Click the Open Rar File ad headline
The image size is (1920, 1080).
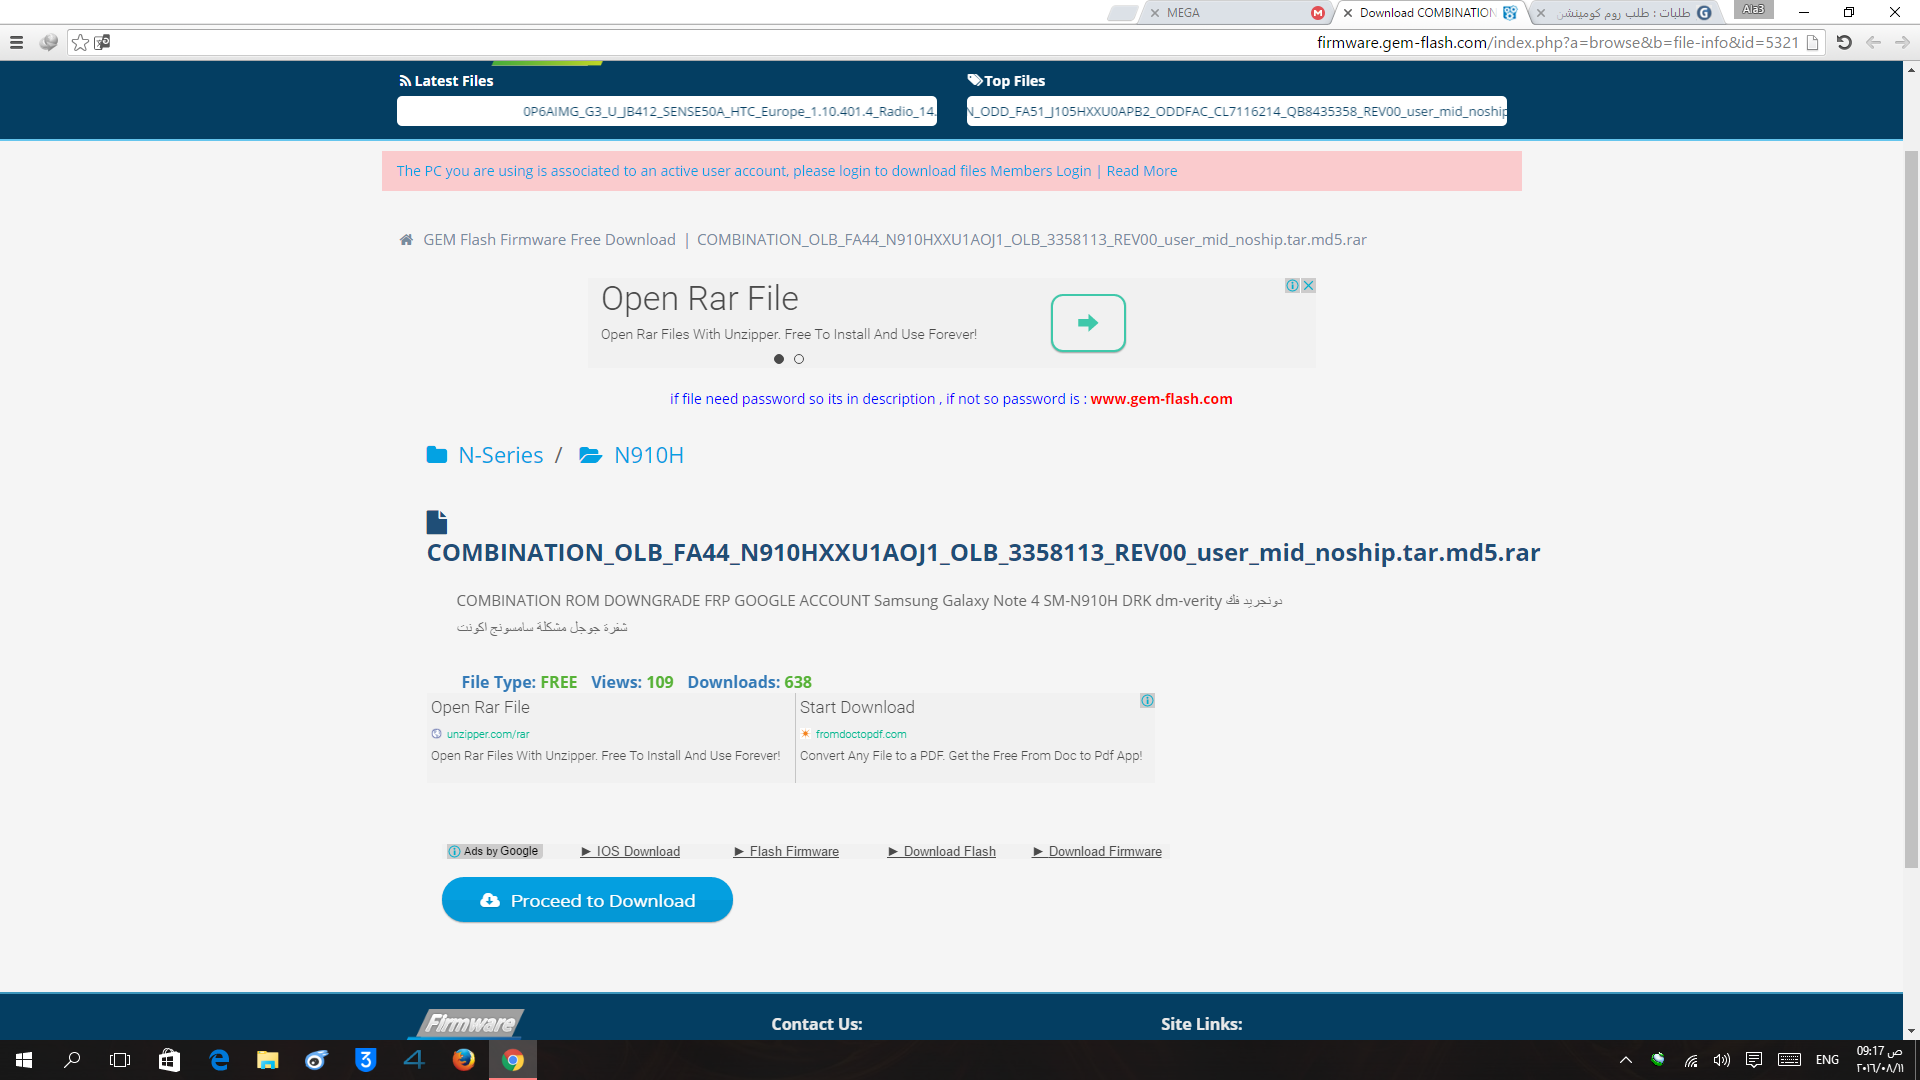click(700, 298)
